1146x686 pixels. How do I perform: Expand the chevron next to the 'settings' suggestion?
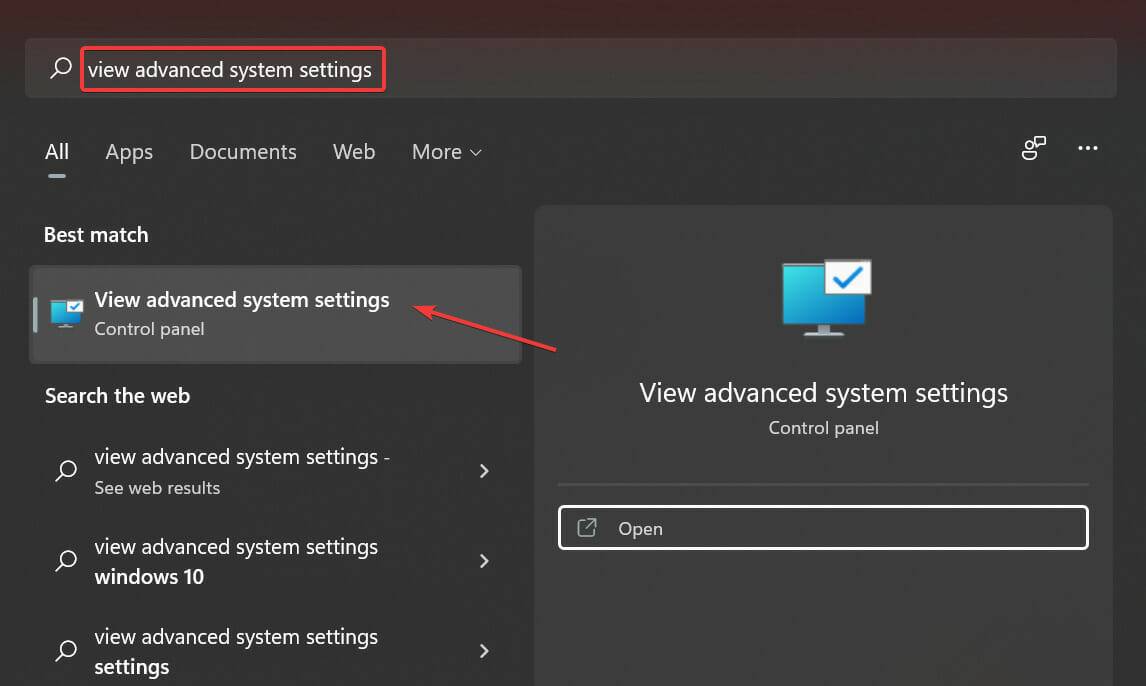[484, 651]
